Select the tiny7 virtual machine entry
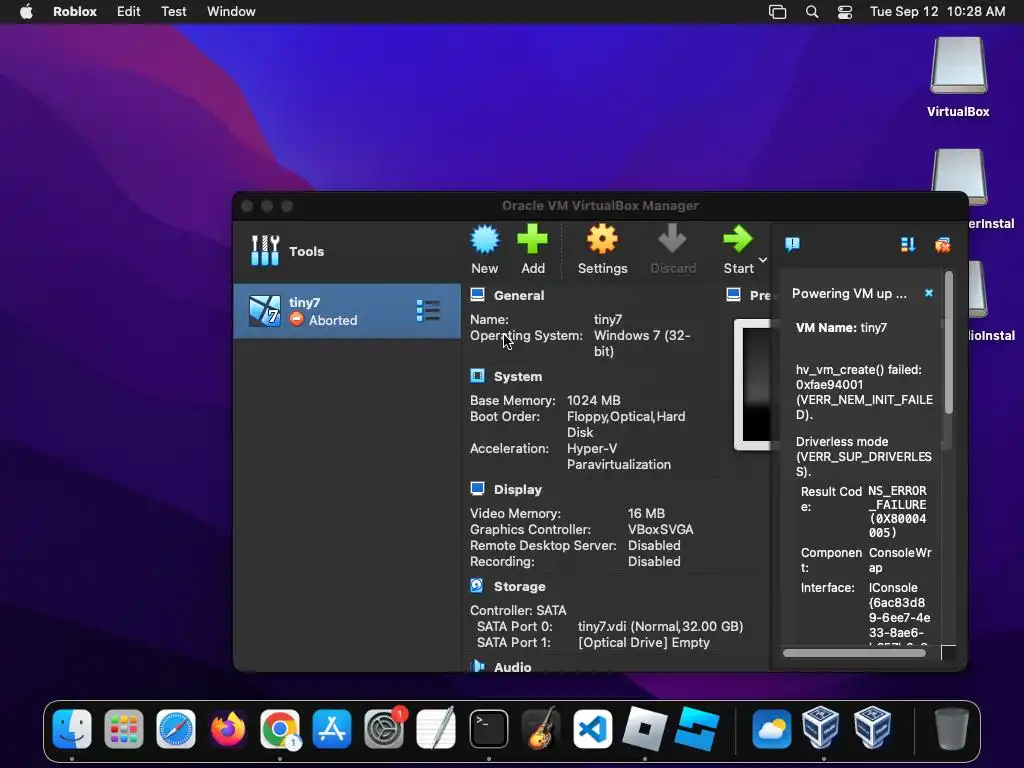 (x=347, y=311)
